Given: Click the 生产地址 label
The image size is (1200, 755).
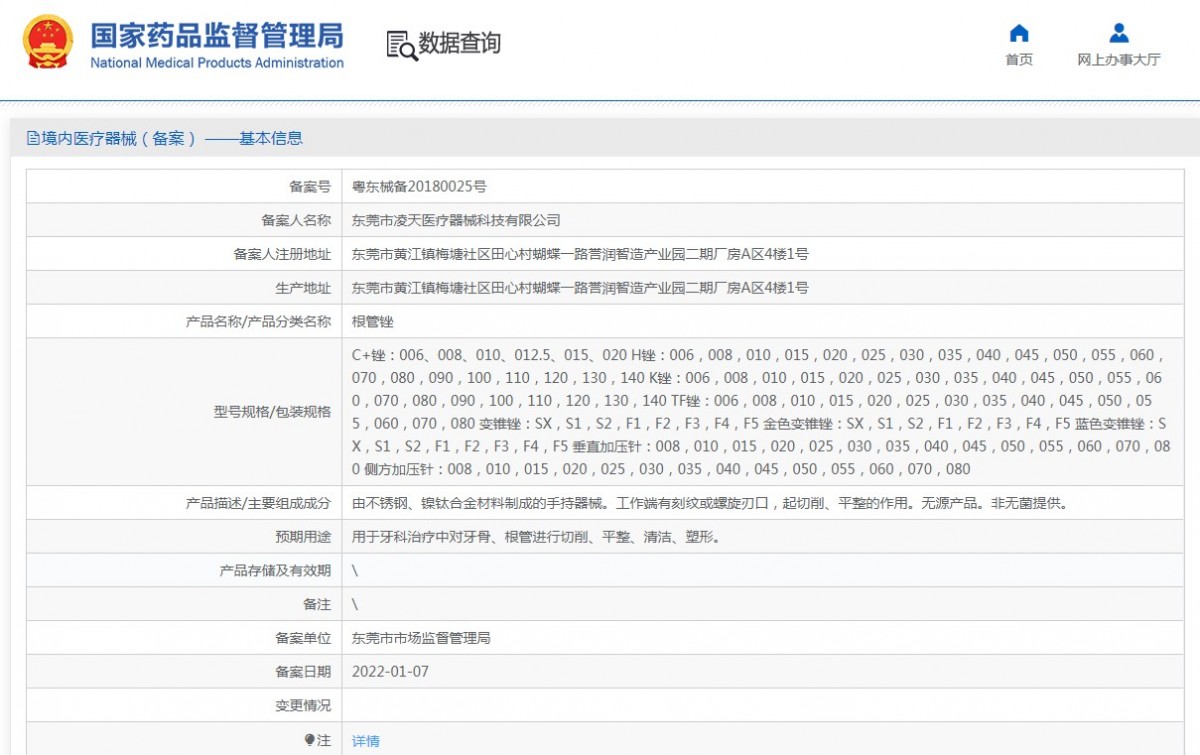Looking at the screenshot, I should (303, 288).
